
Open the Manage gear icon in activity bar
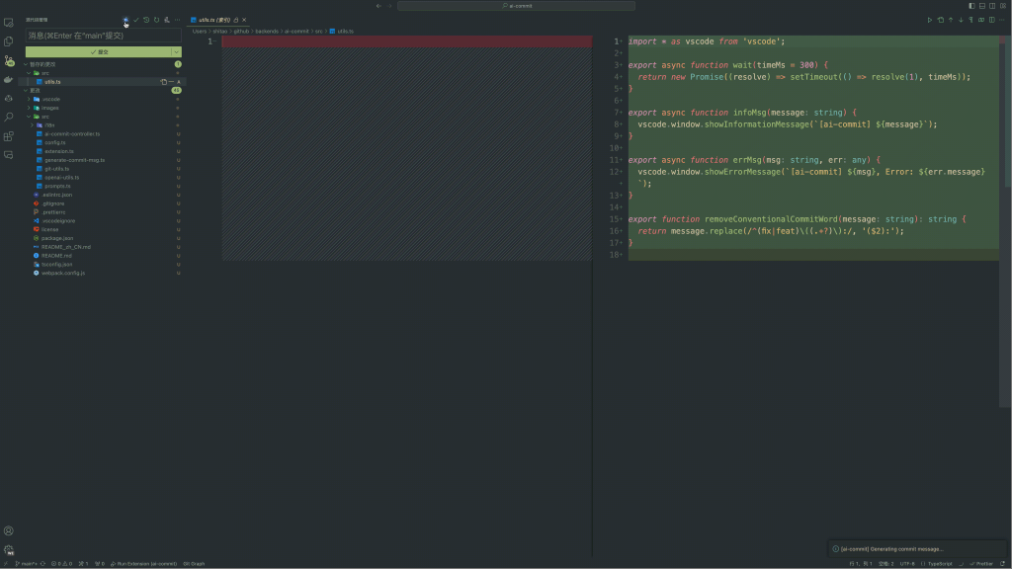pos(9,550)
